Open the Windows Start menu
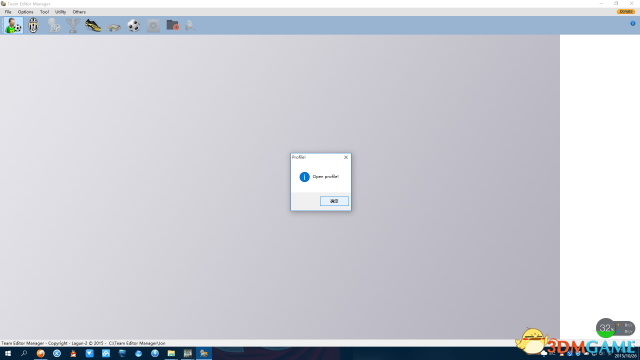The image size is (640, 360). [x=8, y=353]
